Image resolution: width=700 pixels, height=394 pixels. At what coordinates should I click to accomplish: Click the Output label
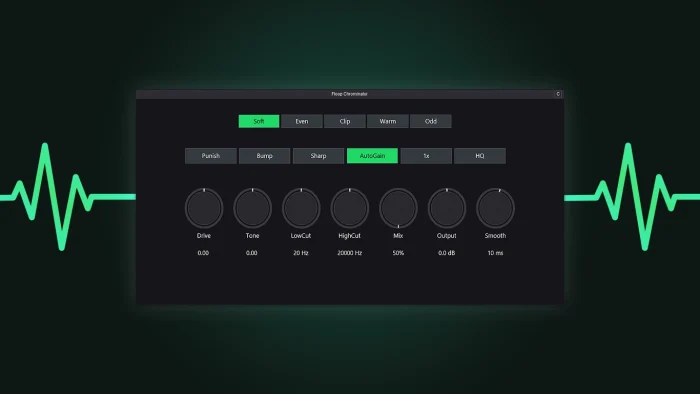pyautogui.click(x=447, y=236)
